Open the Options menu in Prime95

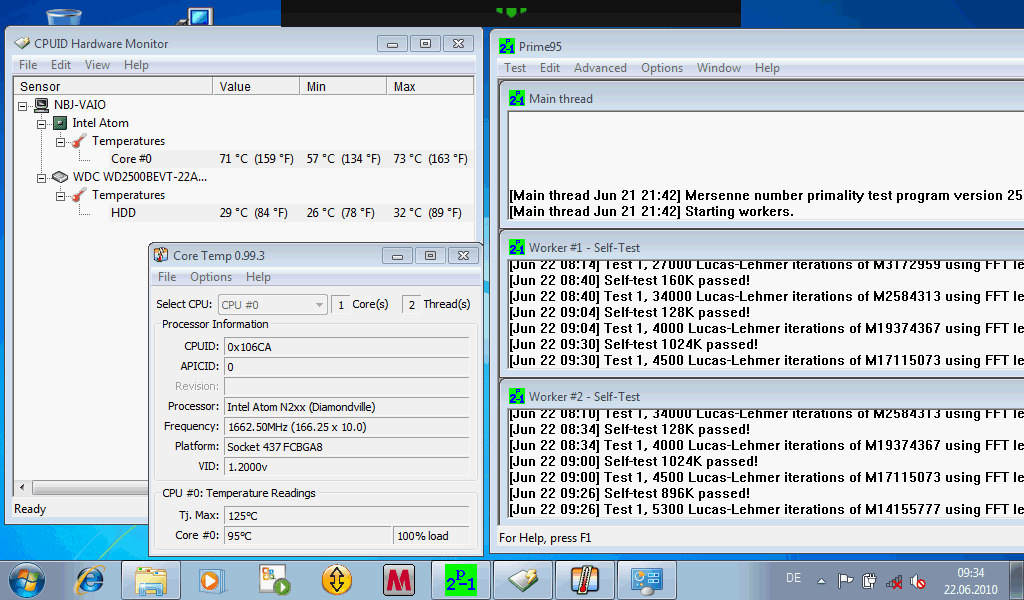click(662, 68)
